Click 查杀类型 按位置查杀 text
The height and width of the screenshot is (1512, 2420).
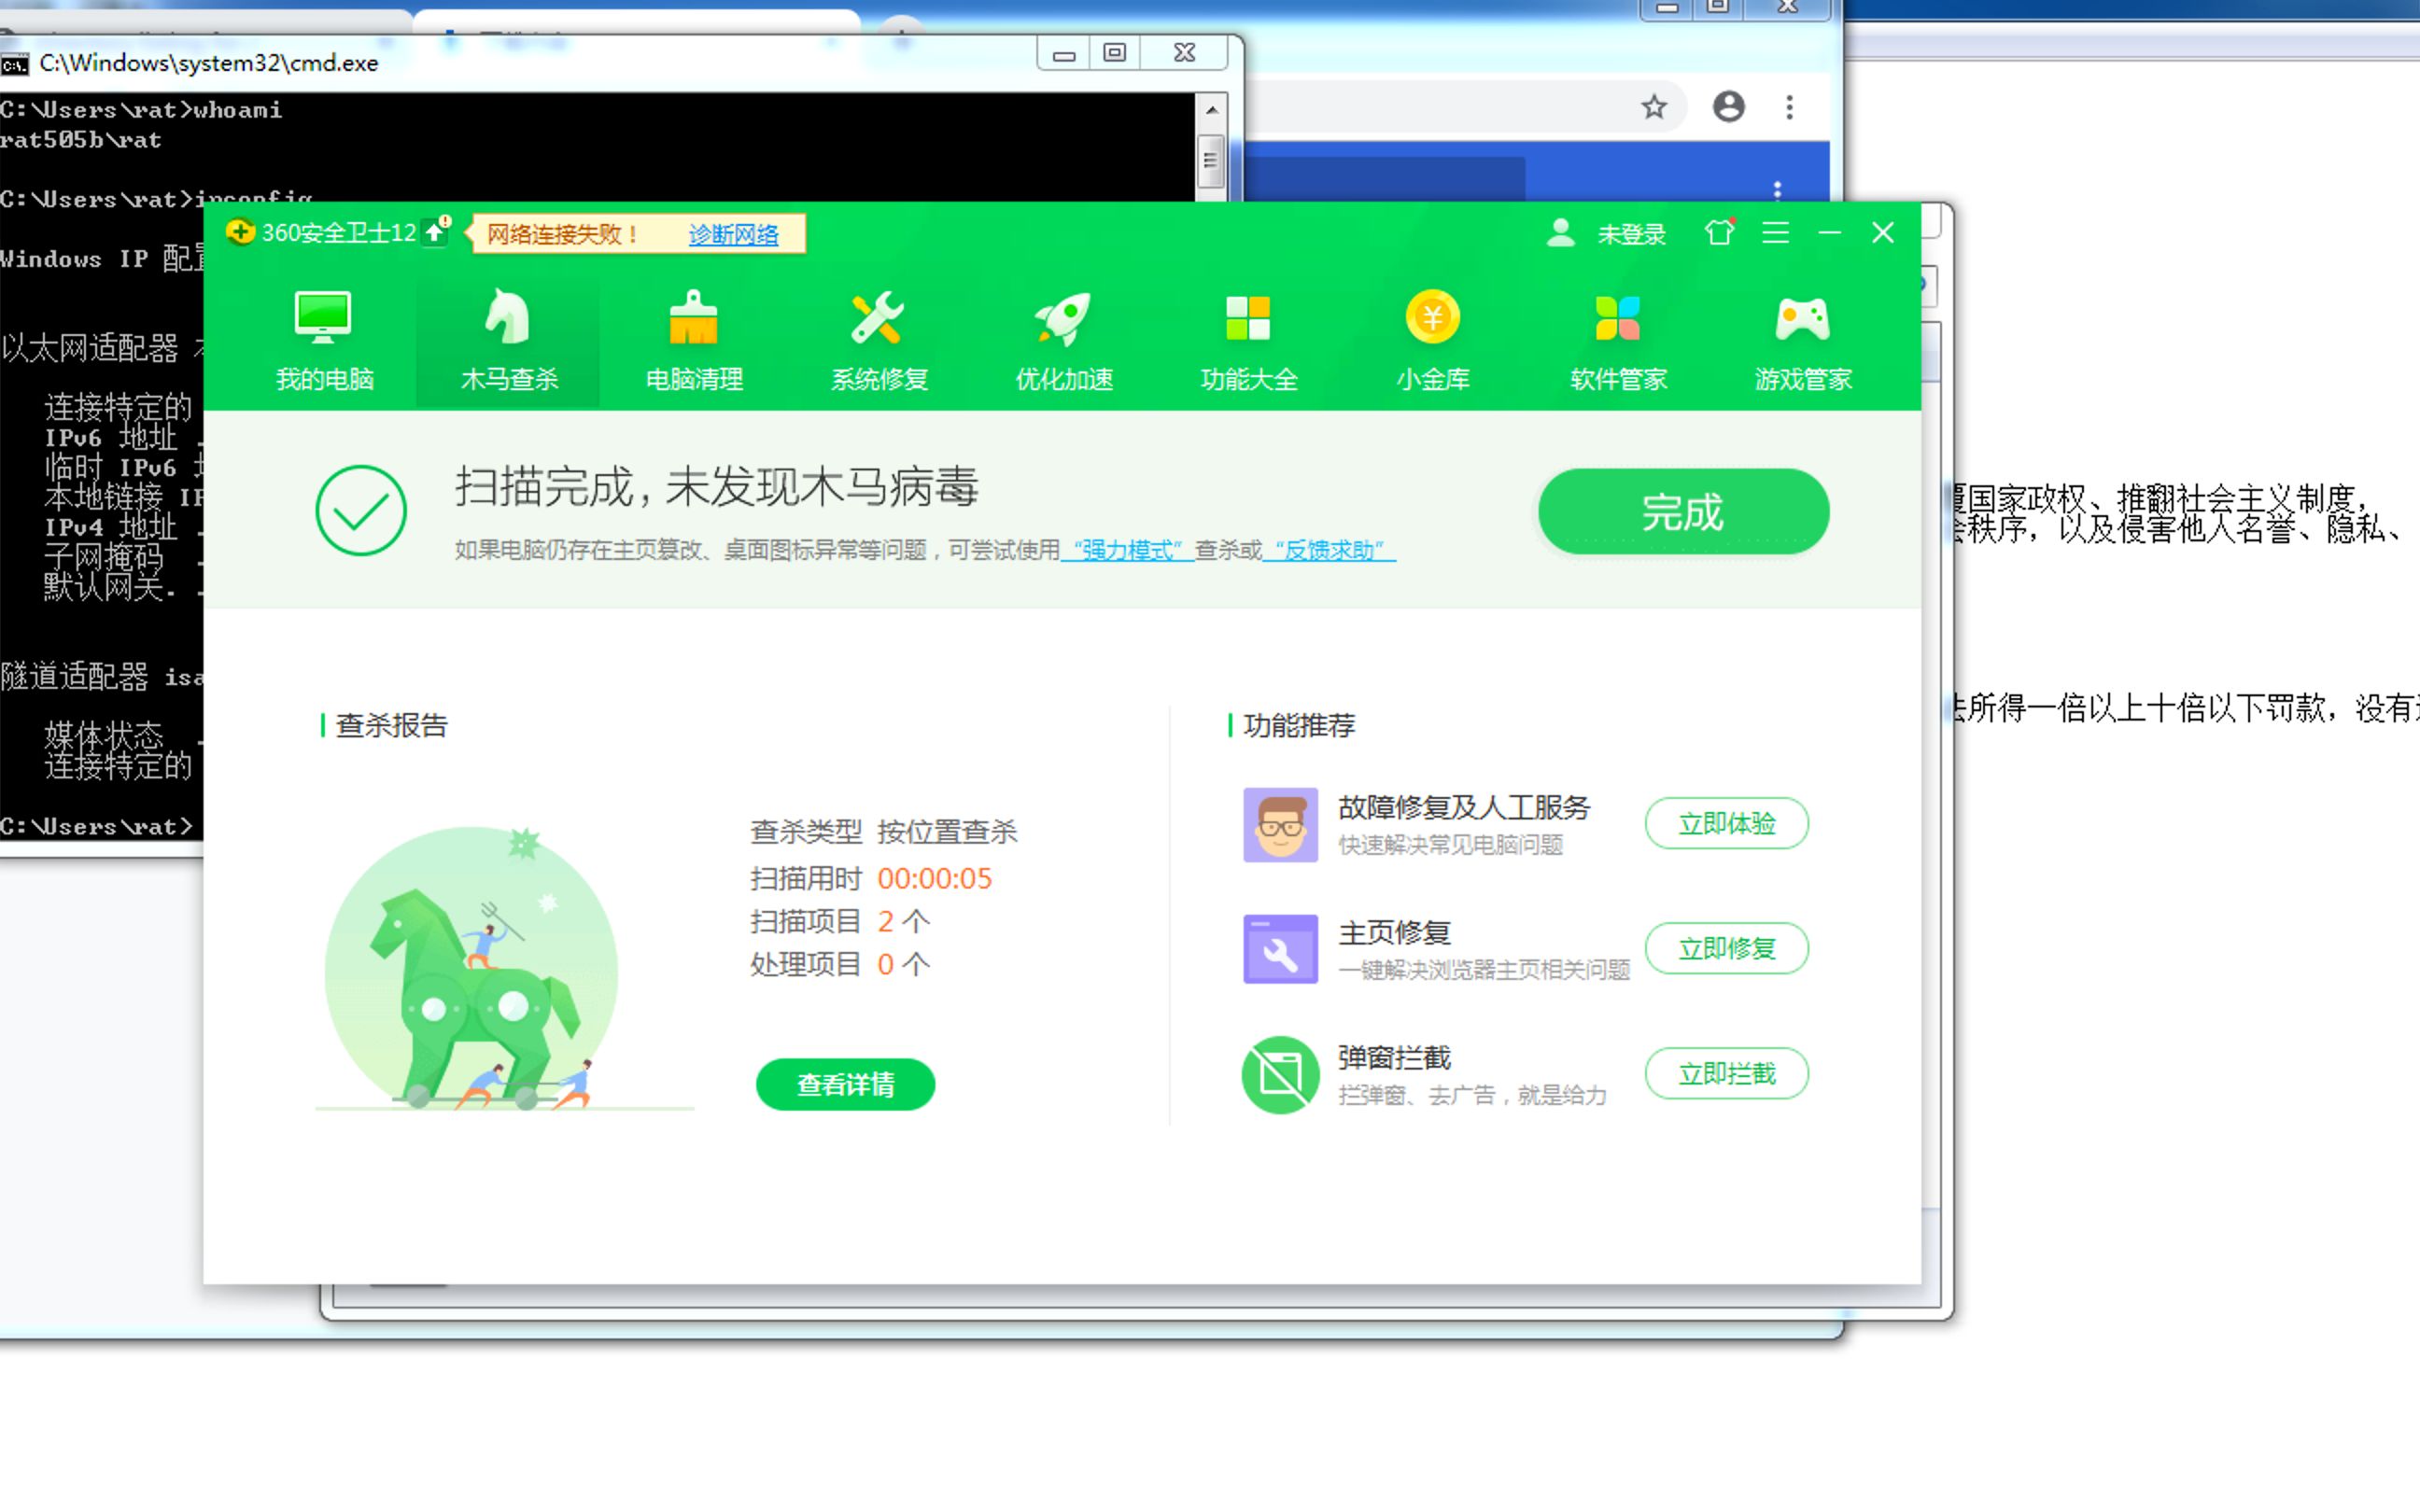[883, 831]
